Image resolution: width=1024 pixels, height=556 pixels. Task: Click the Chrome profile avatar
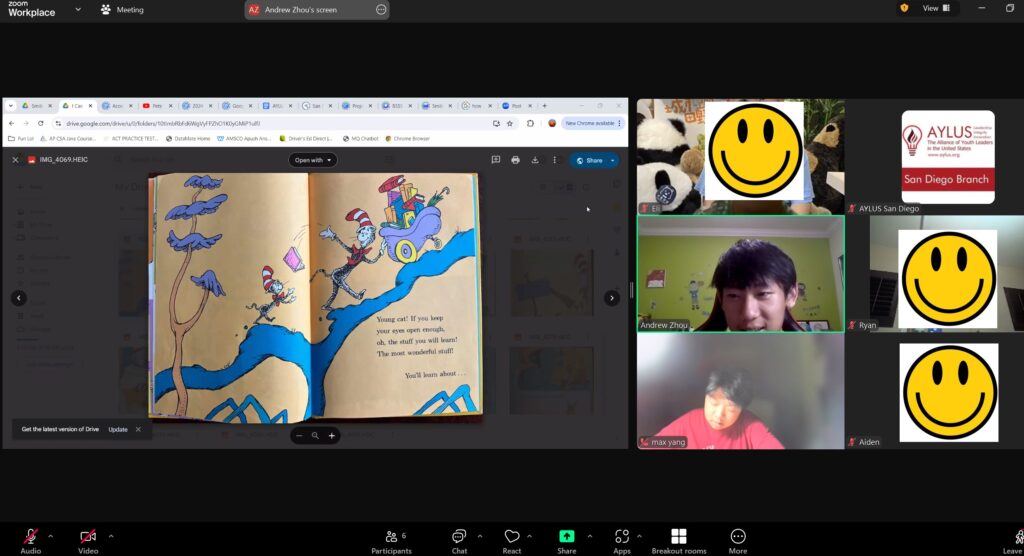pyautogui.click(x=552, y=123)
